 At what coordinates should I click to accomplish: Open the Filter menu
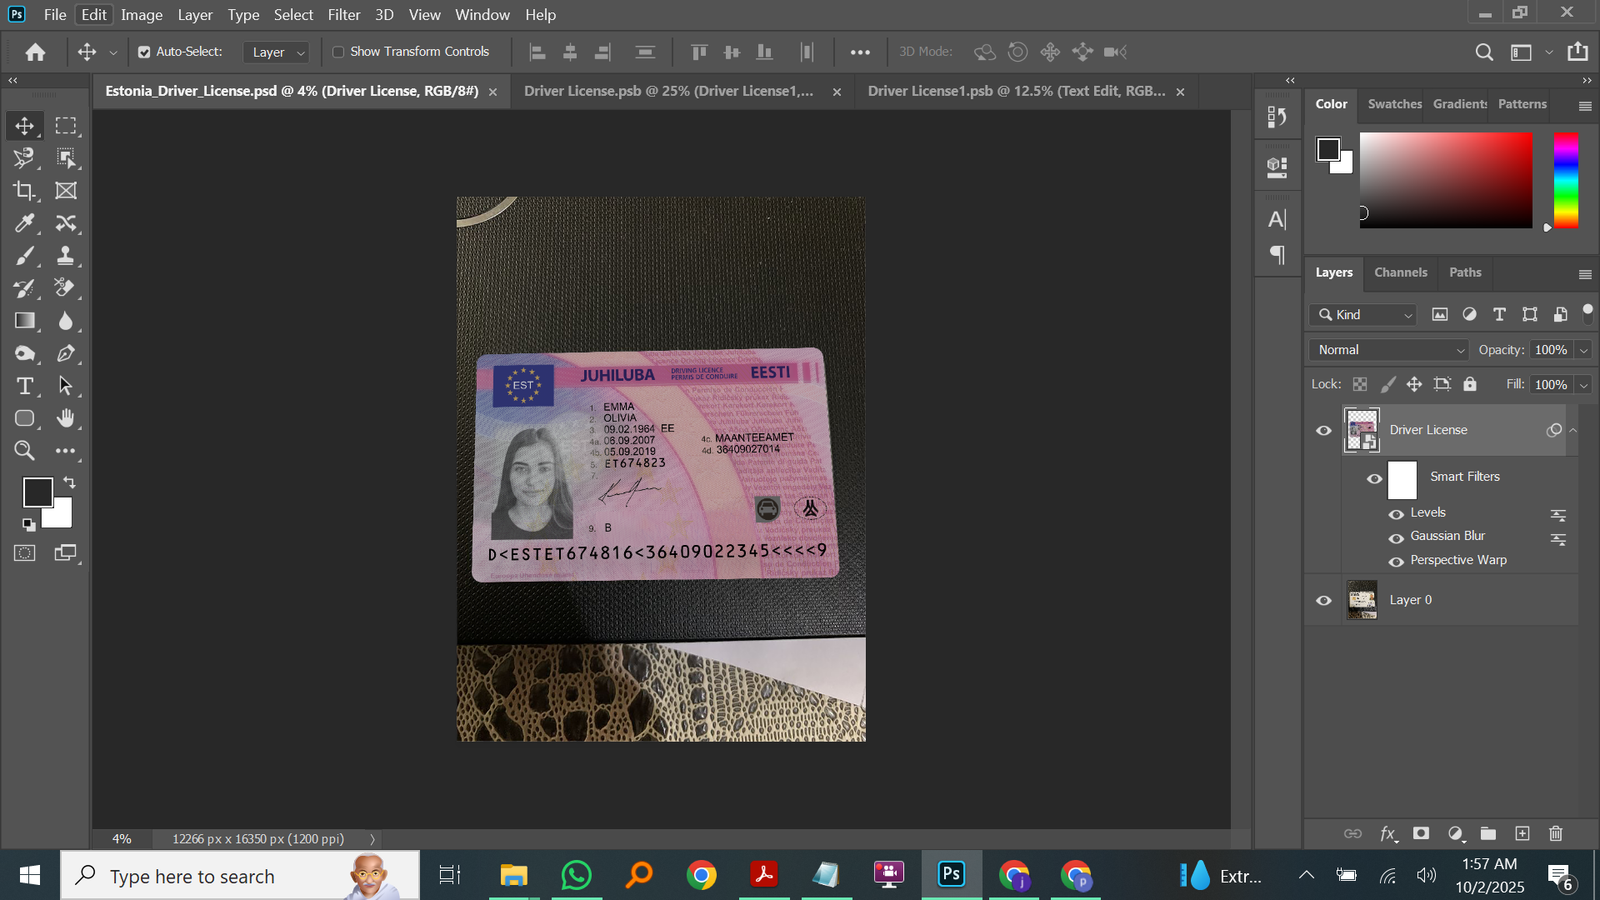[343, 15]
